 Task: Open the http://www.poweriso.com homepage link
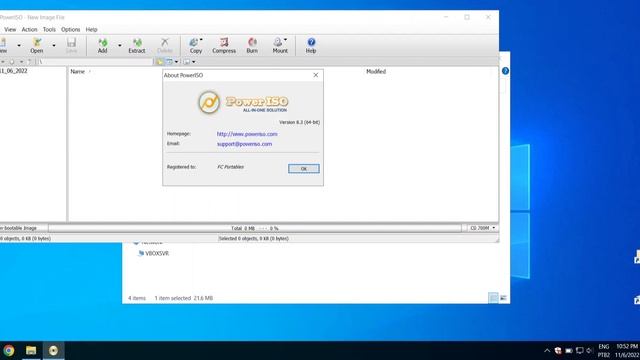(x=247, y=134)
